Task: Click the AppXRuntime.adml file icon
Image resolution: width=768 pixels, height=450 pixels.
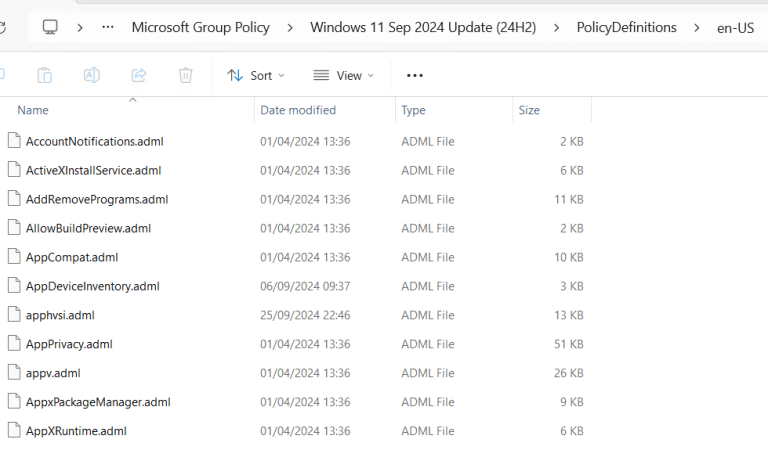Action: click(14, 431)
